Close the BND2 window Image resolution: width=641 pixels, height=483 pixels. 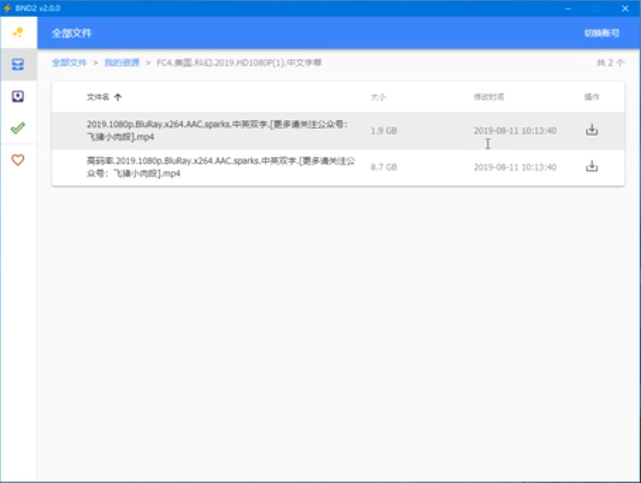[x=625, y=8]
